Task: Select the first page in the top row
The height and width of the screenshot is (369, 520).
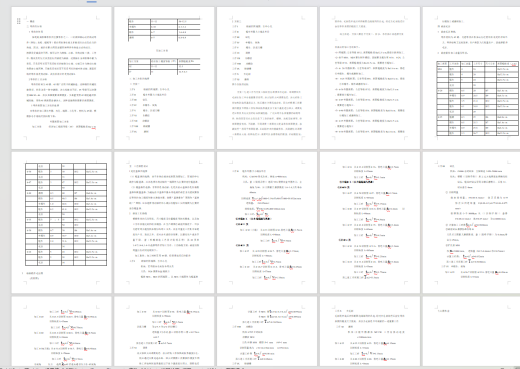Action: click(x=61, y=78)
